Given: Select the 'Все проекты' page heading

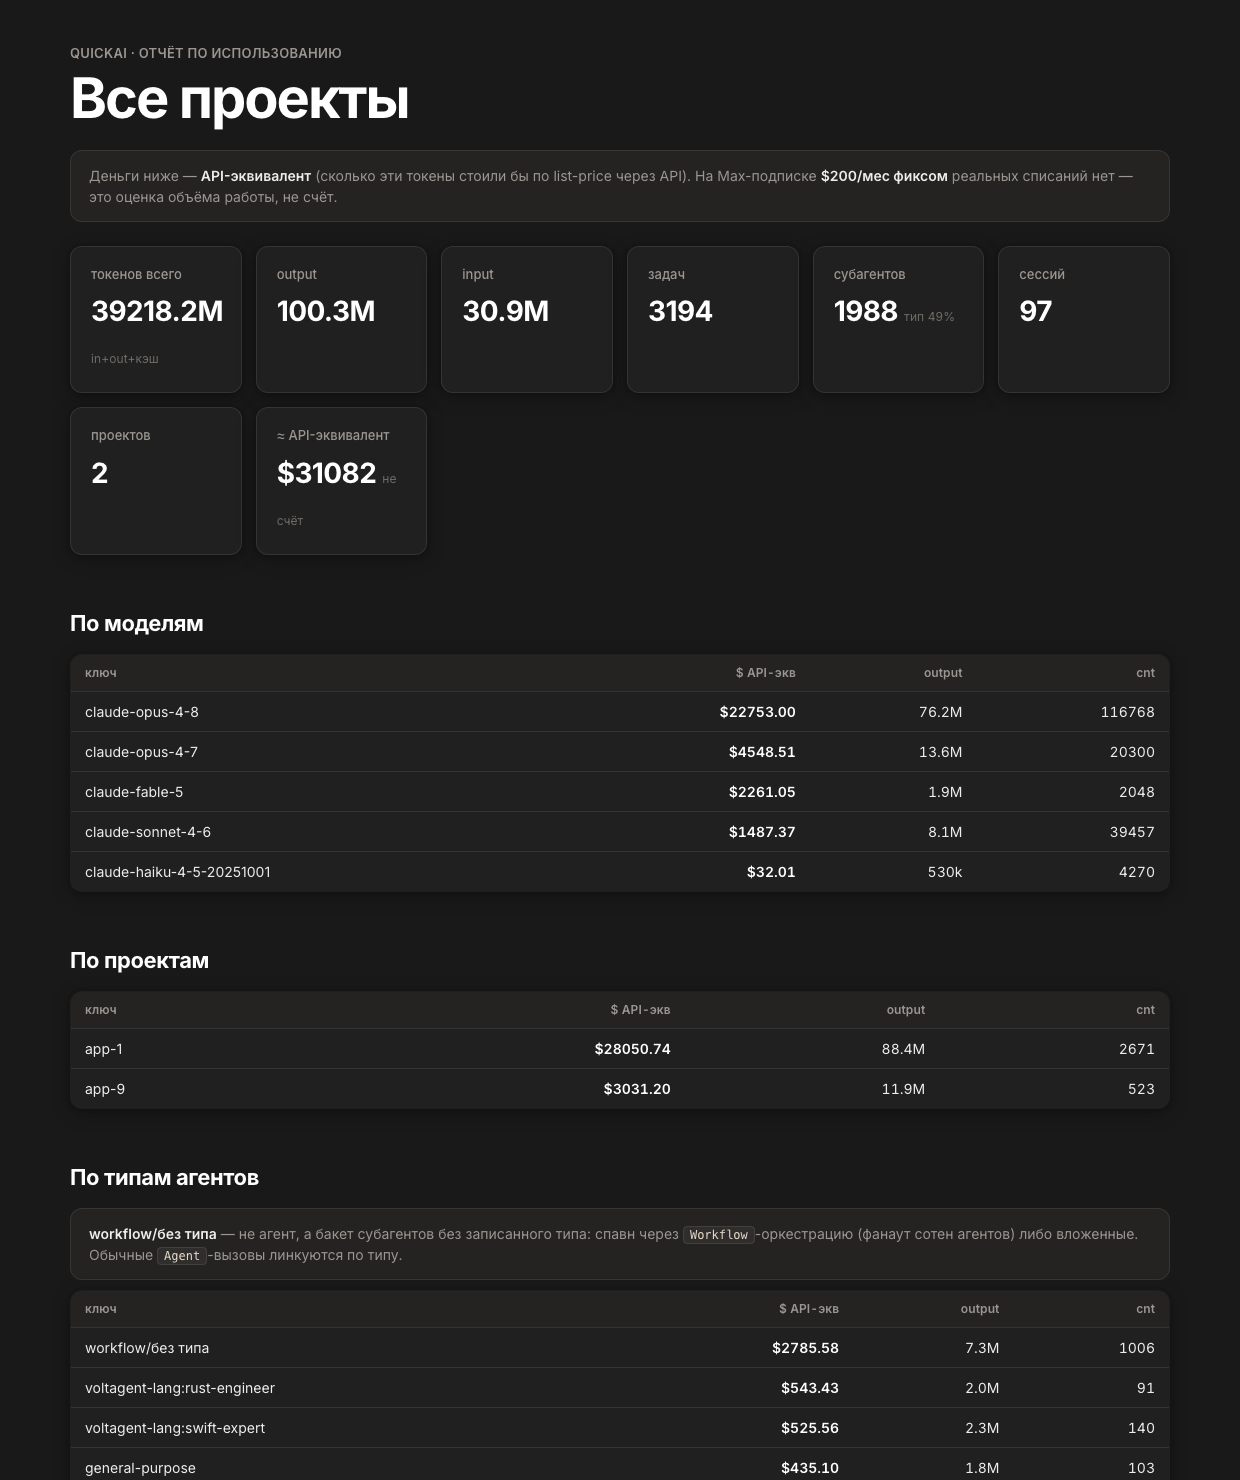Looking at the screenshot, I should point(240,99).
